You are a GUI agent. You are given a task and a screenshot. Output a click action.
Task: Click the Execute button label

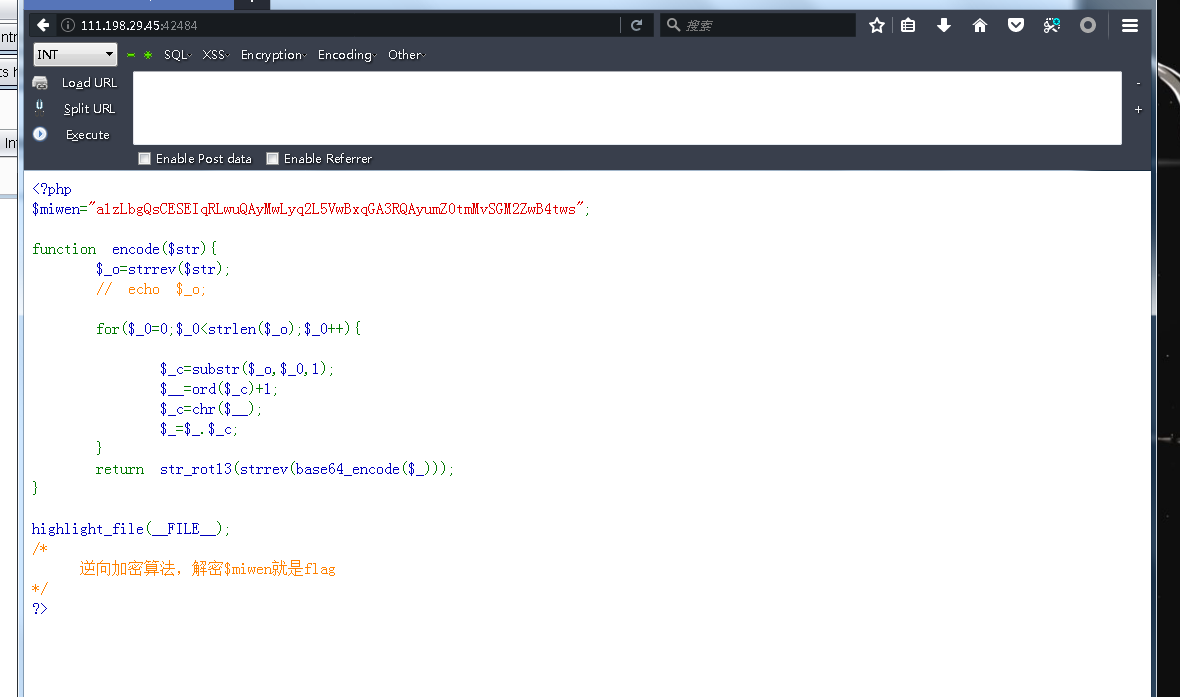click(x=87, y=135)
